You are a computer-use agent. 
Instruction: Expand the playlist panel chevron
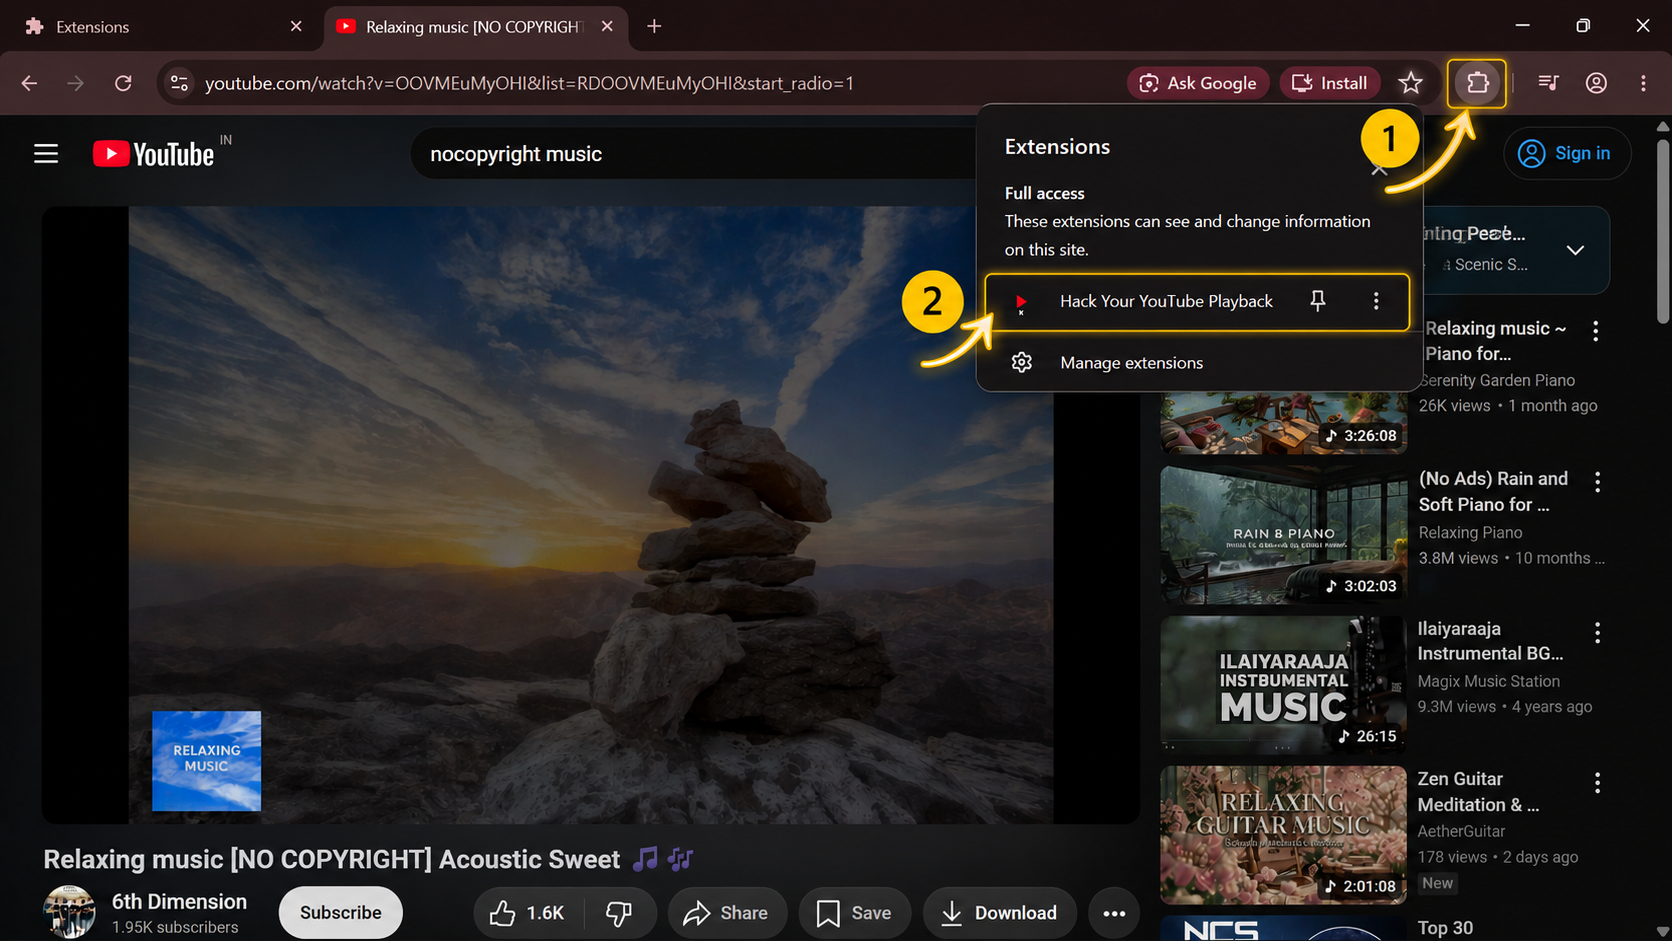coord(1575,250)
